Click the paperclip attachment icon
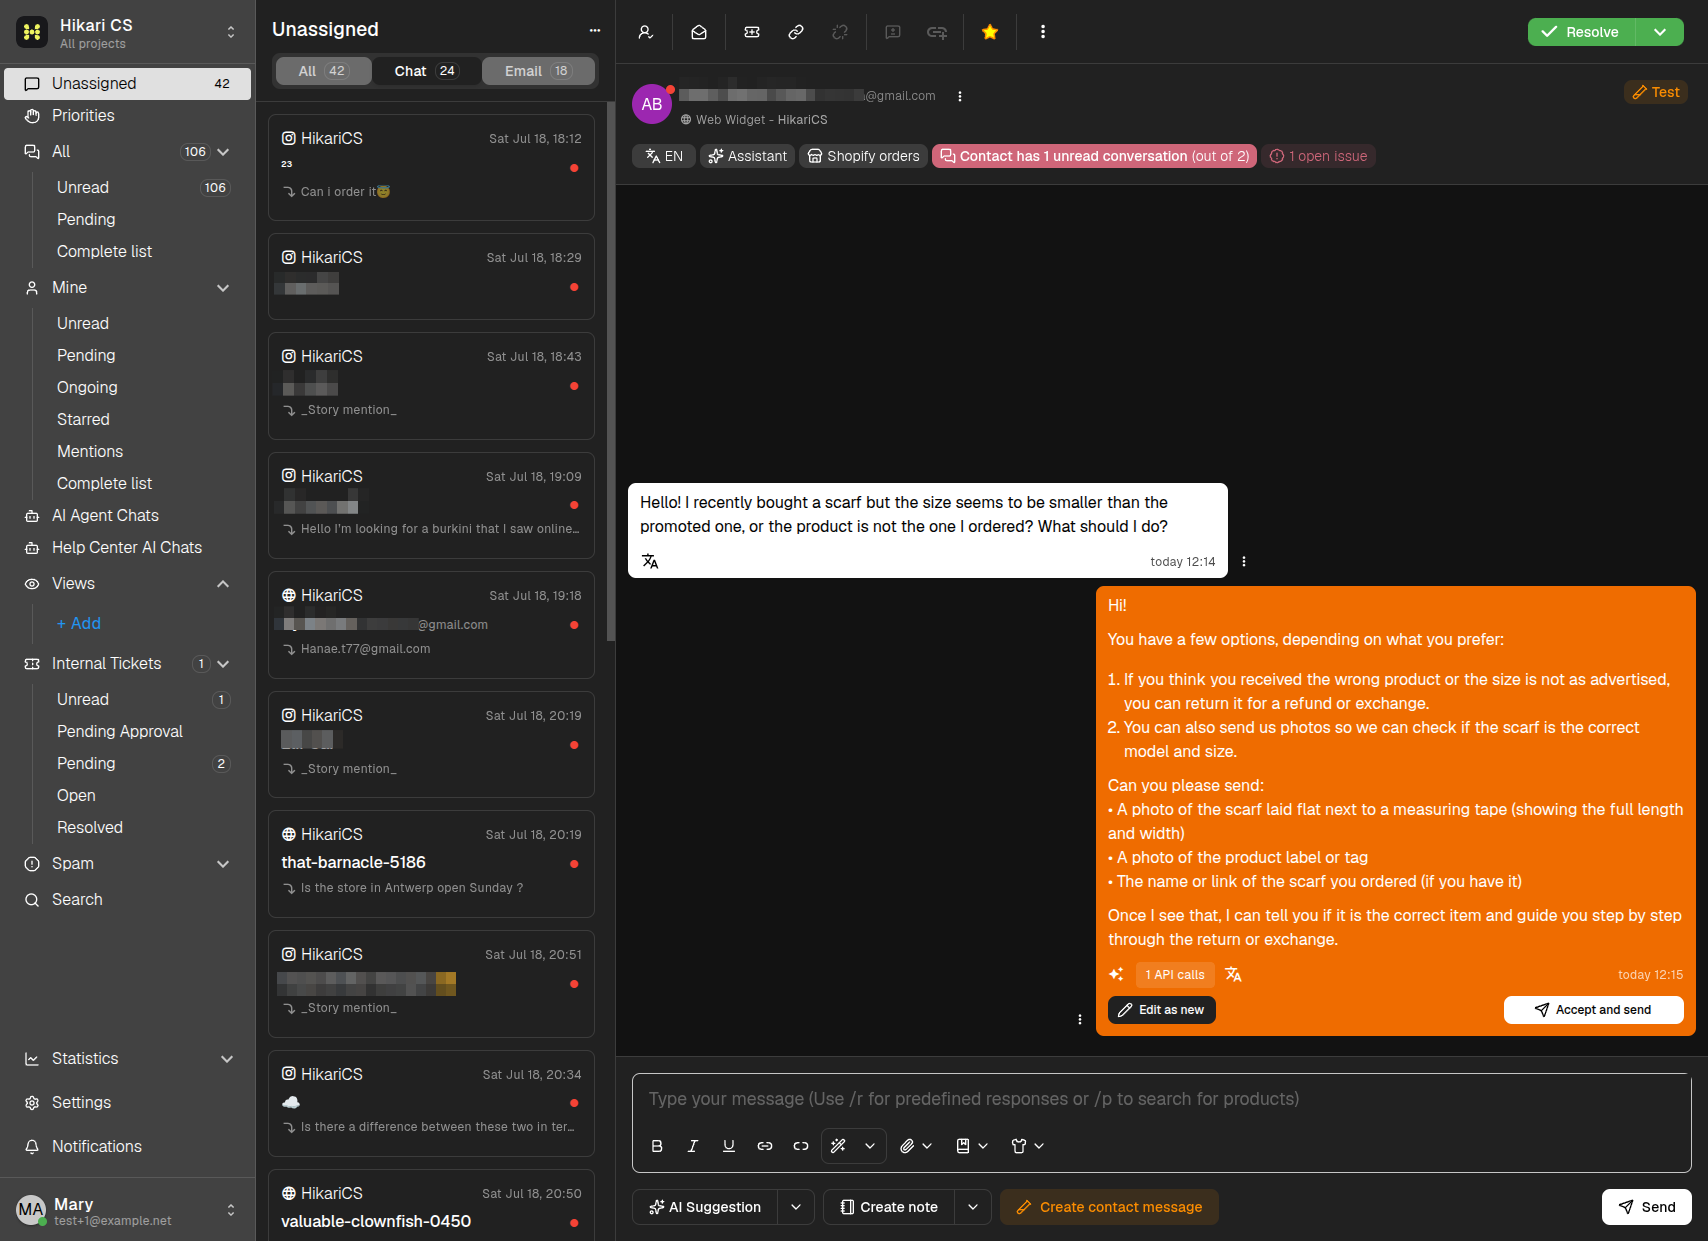The height and width of the screenshot is (1241, 1708). coord(907,1146)
